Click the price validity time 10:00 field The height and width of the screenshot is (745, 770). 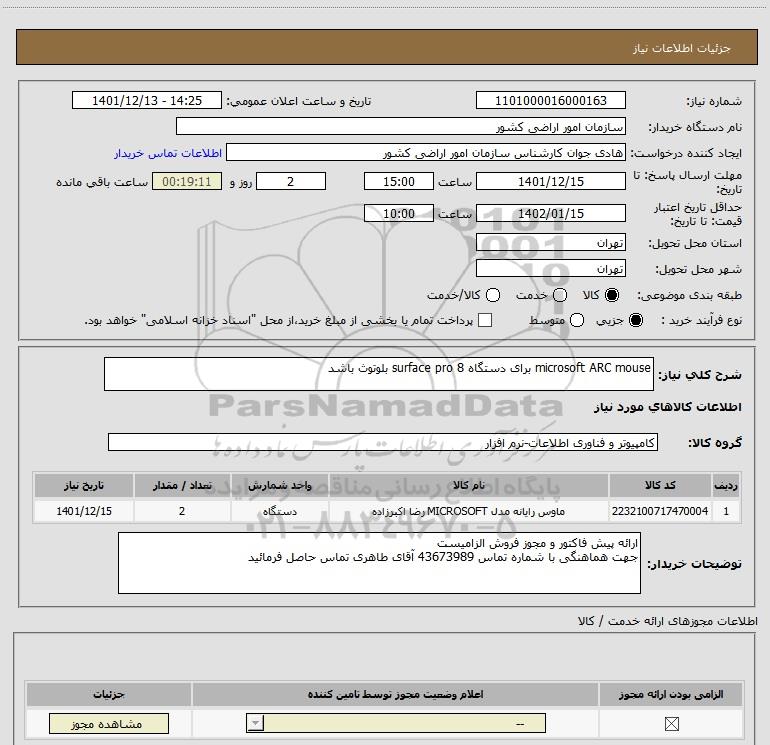(399, 214)
